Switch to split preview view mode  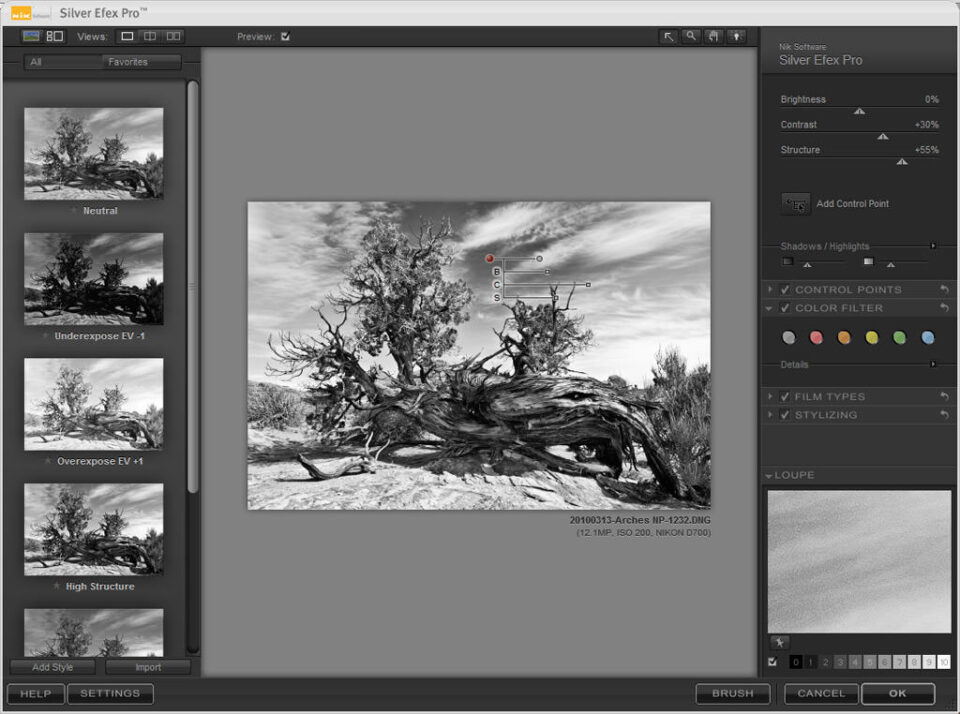[x=150, y=37]
